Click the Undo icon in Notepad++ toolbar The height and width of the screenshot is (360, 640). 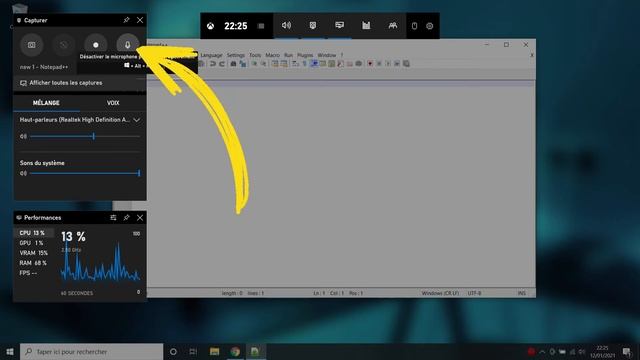tap(213, 64)
